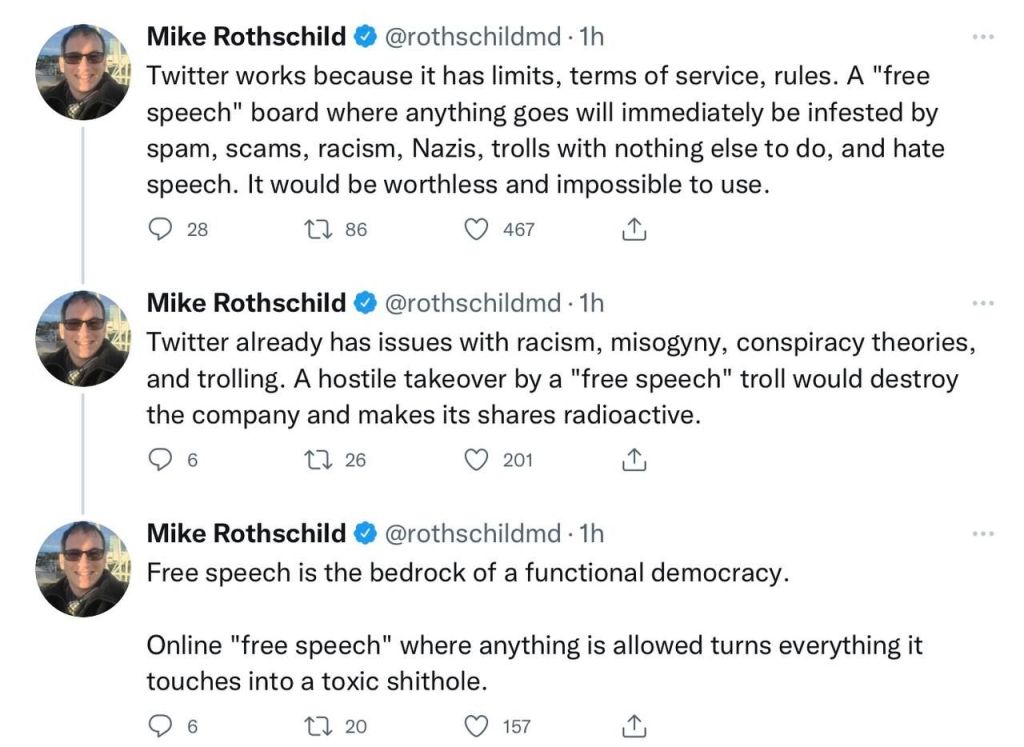Share the first tweet about terms of service
The image size is (1024, 747).
(634, 230)
